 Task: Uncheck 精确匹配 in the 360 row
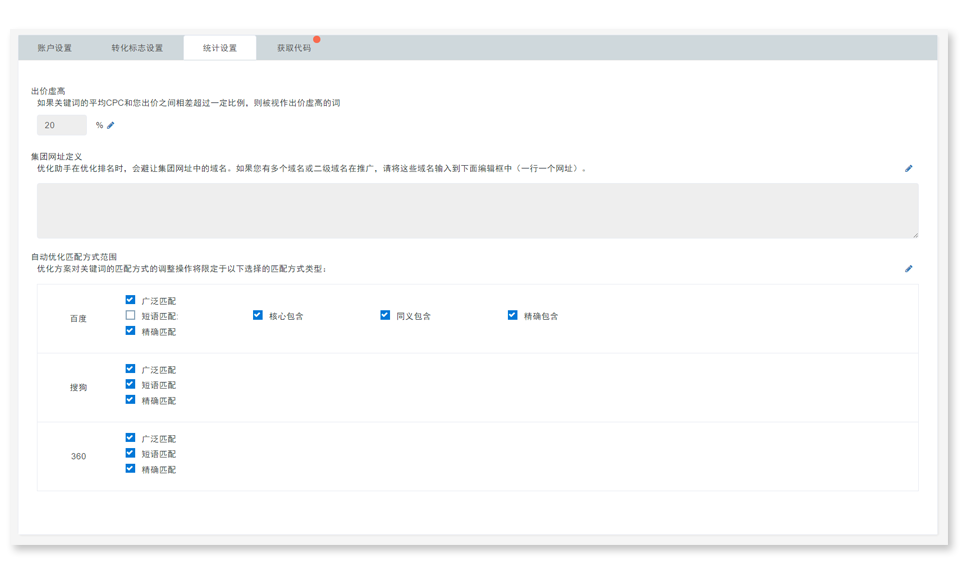[x=131, y=468]
